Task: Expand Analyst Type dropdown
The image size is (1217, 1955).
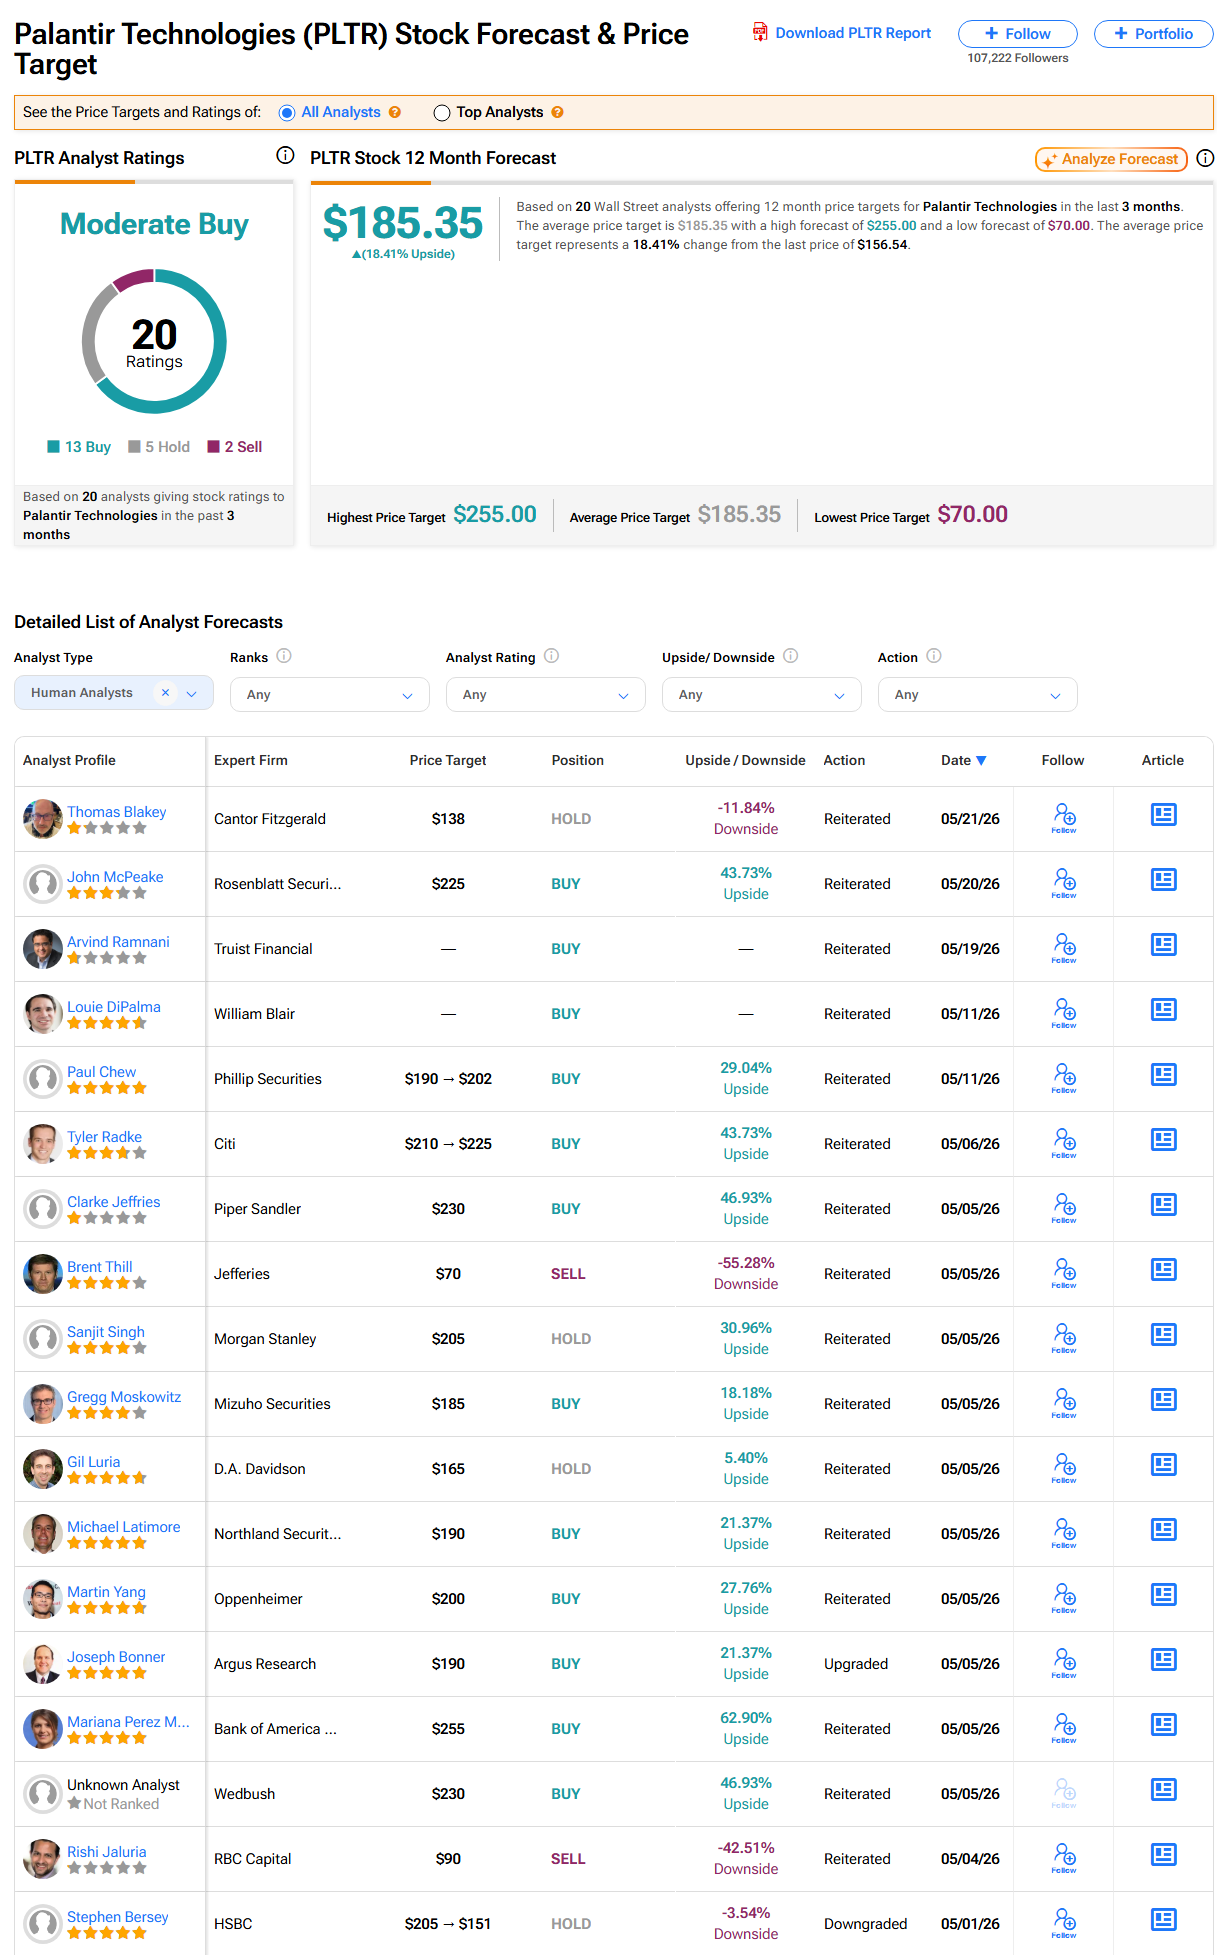Action: [x=192, y=693]
